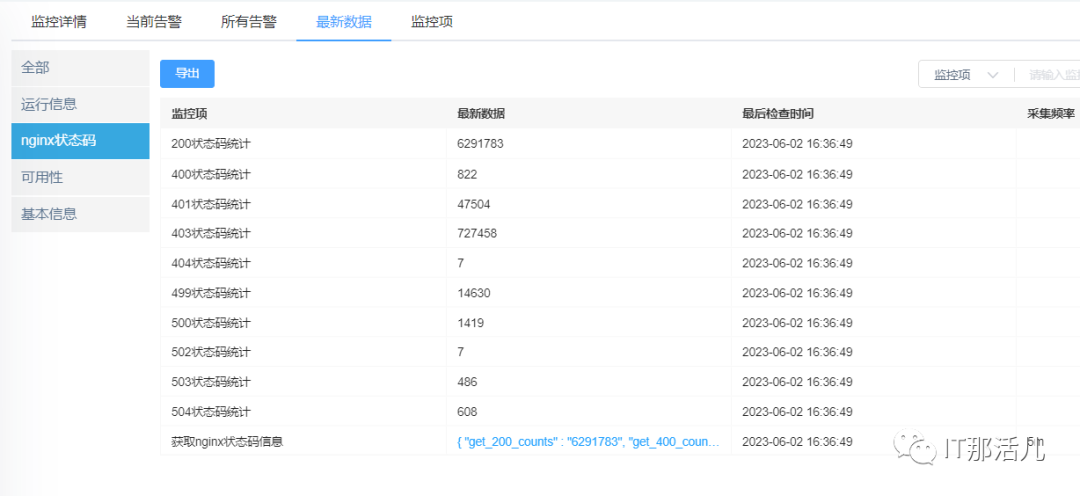Click the value 608
Screen dimensions: 1080x496
click(x=467, y=412)
